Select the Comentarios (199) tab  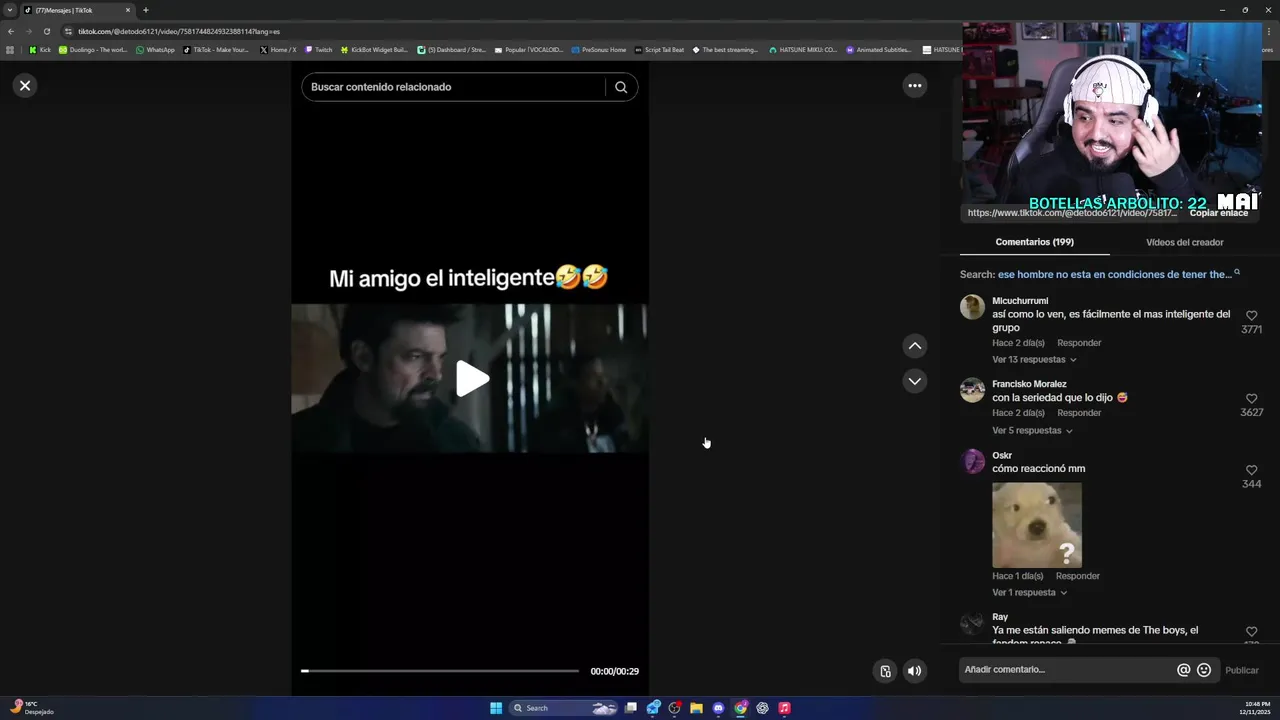click(x=1034, y=242)
